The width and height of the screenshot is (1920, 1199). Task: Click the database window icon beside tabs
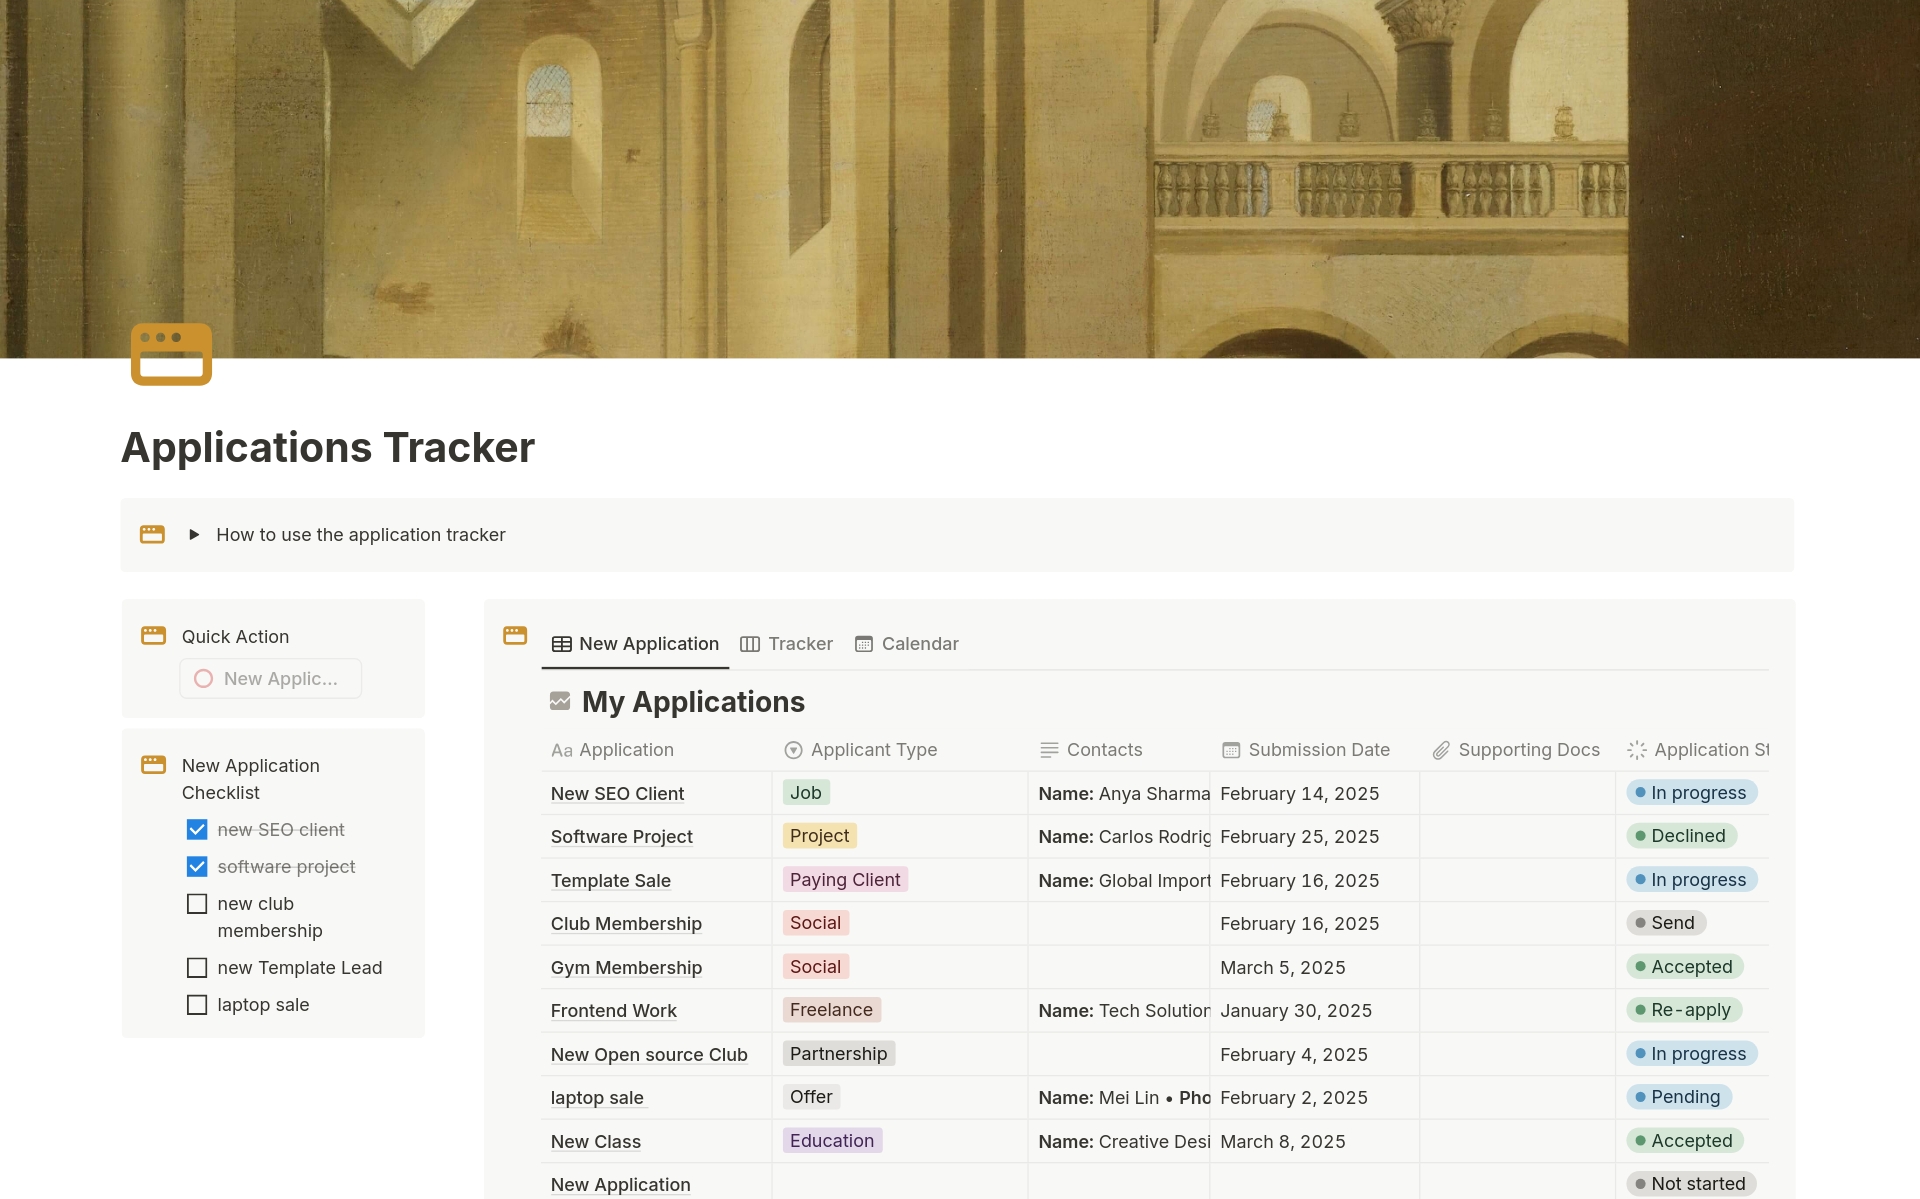[515, 635]
